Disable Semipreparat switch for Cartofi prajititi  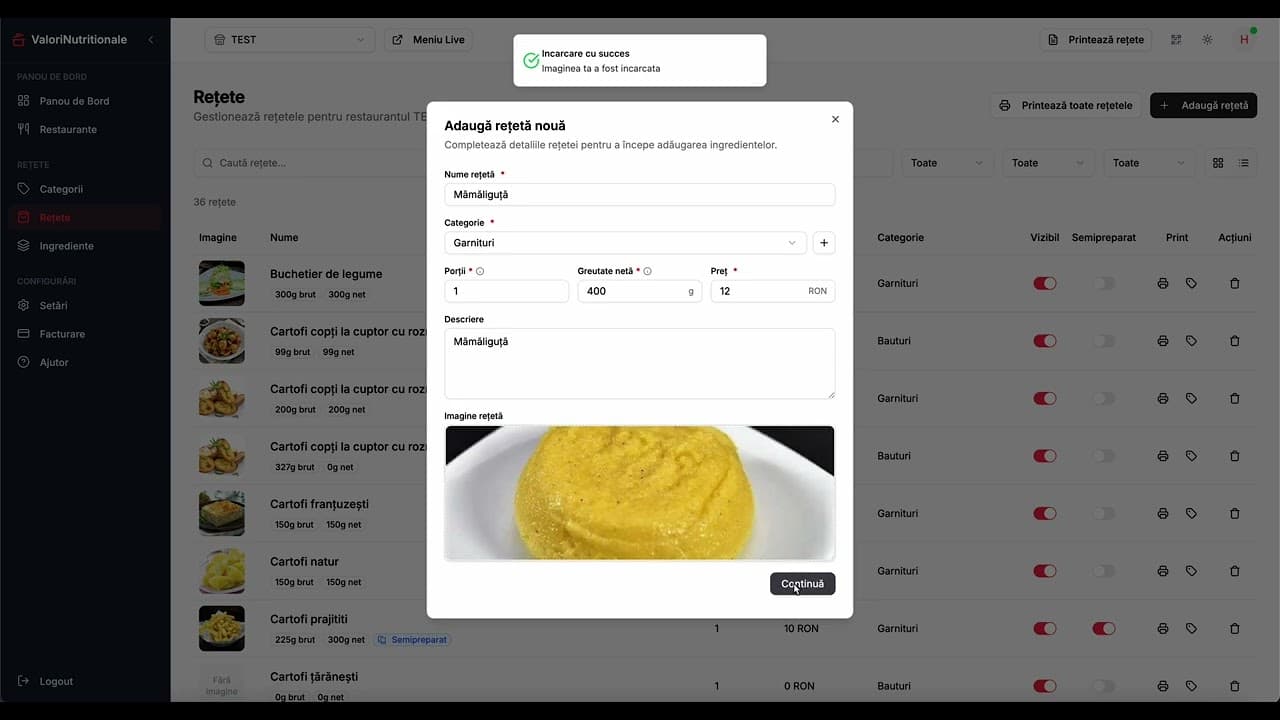coord(1103,629)
